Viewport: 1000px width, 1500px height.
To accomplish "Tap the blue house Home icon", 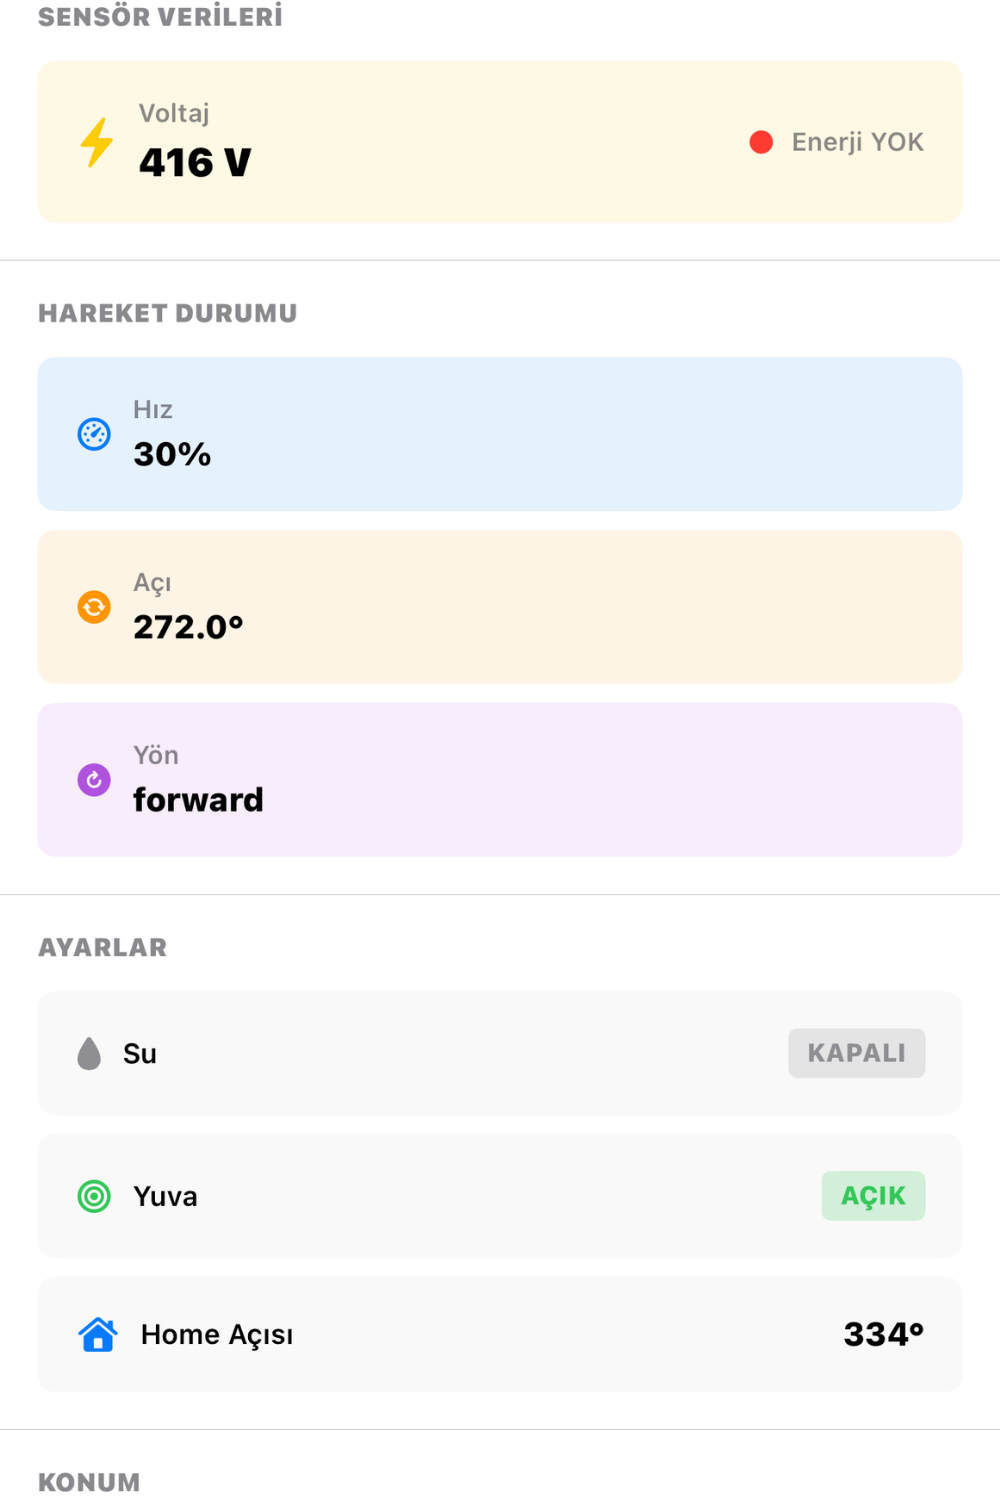I will click(x=98, y=1335).
